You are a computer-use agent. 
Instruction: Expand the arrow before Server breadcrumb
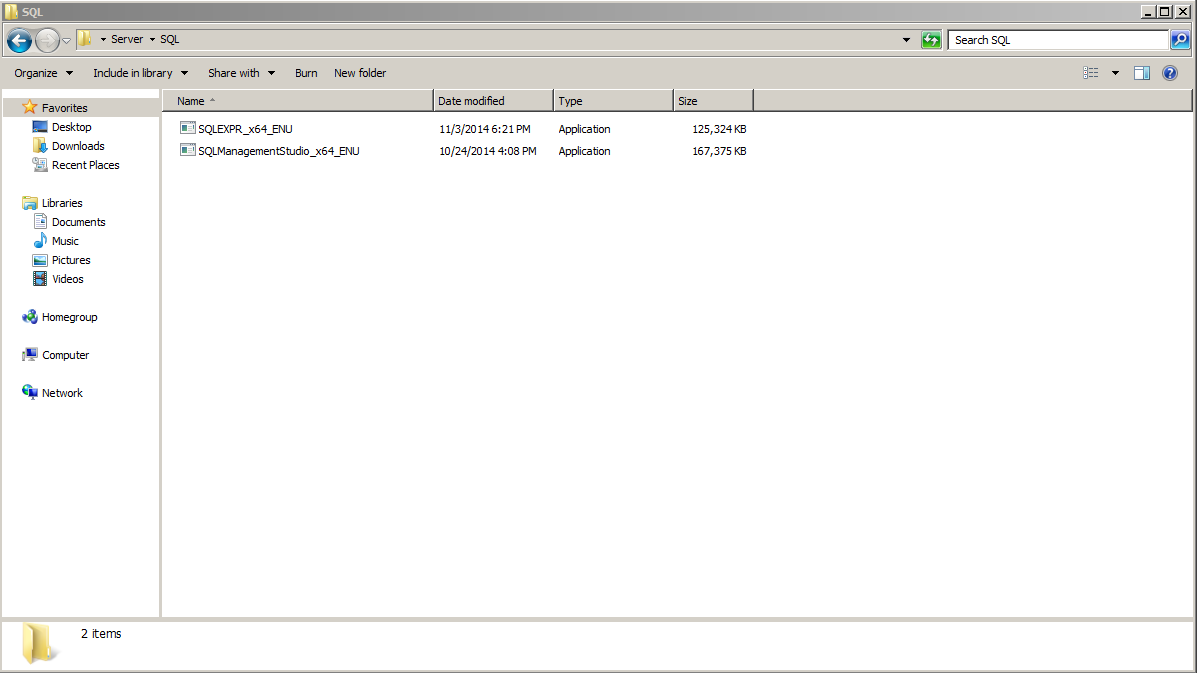click(x=103, y=40)
